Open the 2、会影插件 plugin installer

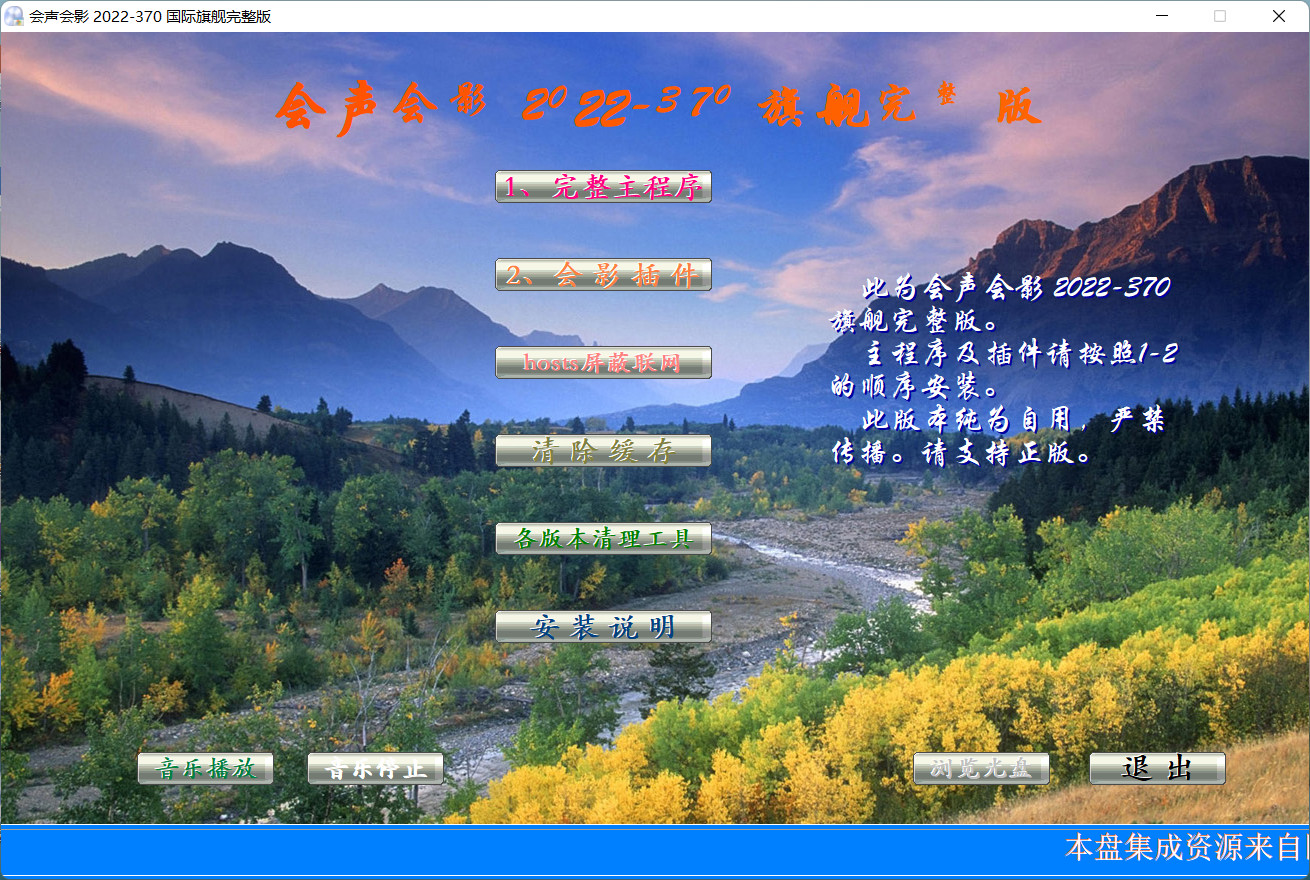pos(603,275)
